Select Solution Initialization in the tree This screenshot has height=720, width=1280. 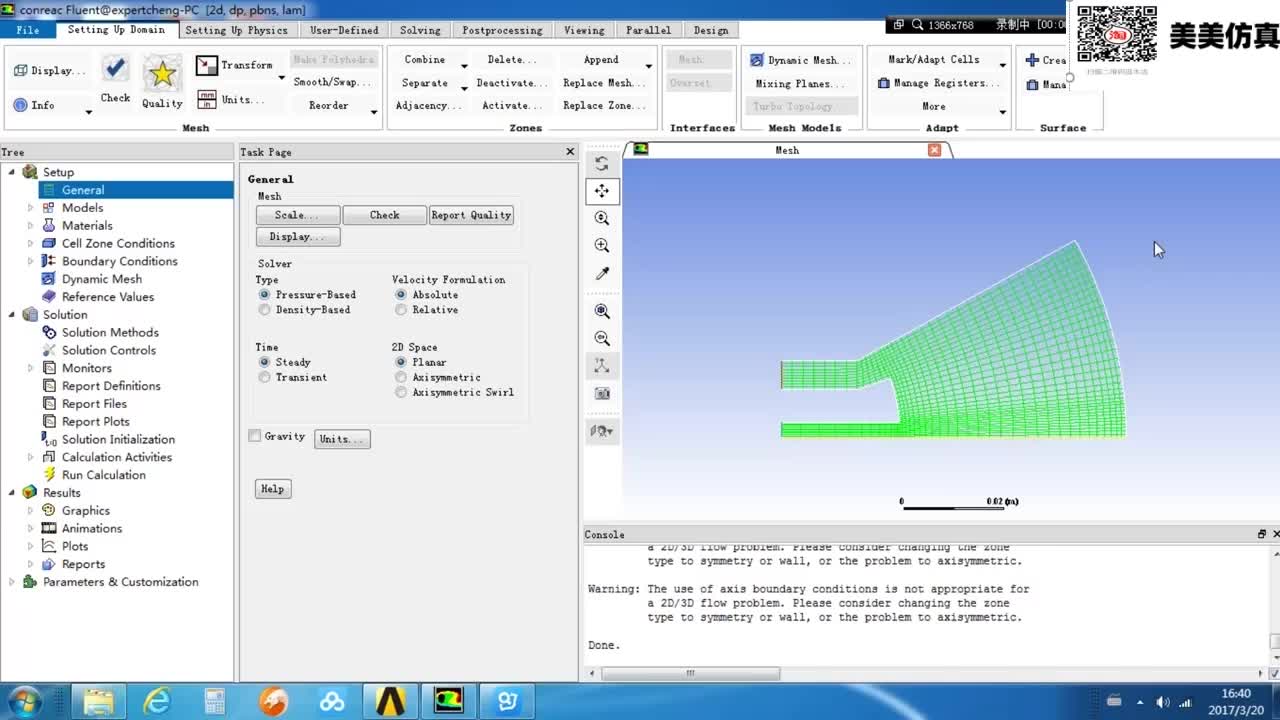click(118, 440)
